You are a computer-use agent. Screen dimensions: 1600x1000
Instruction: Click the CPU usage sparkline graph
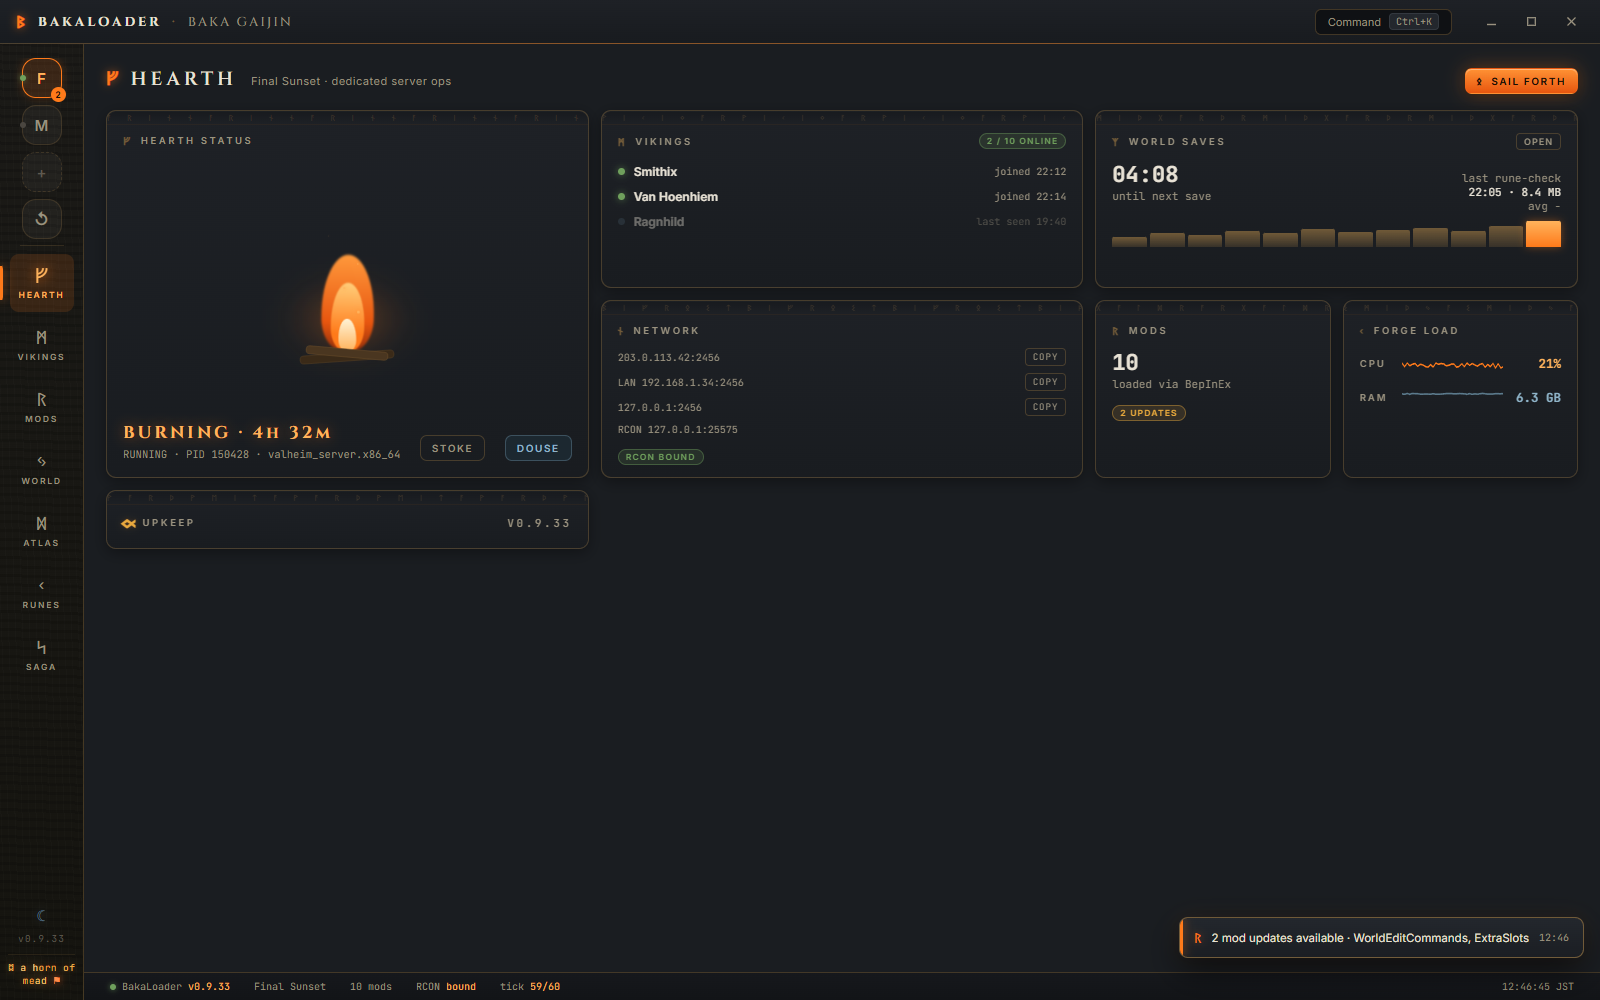(x=1452, y=364)
